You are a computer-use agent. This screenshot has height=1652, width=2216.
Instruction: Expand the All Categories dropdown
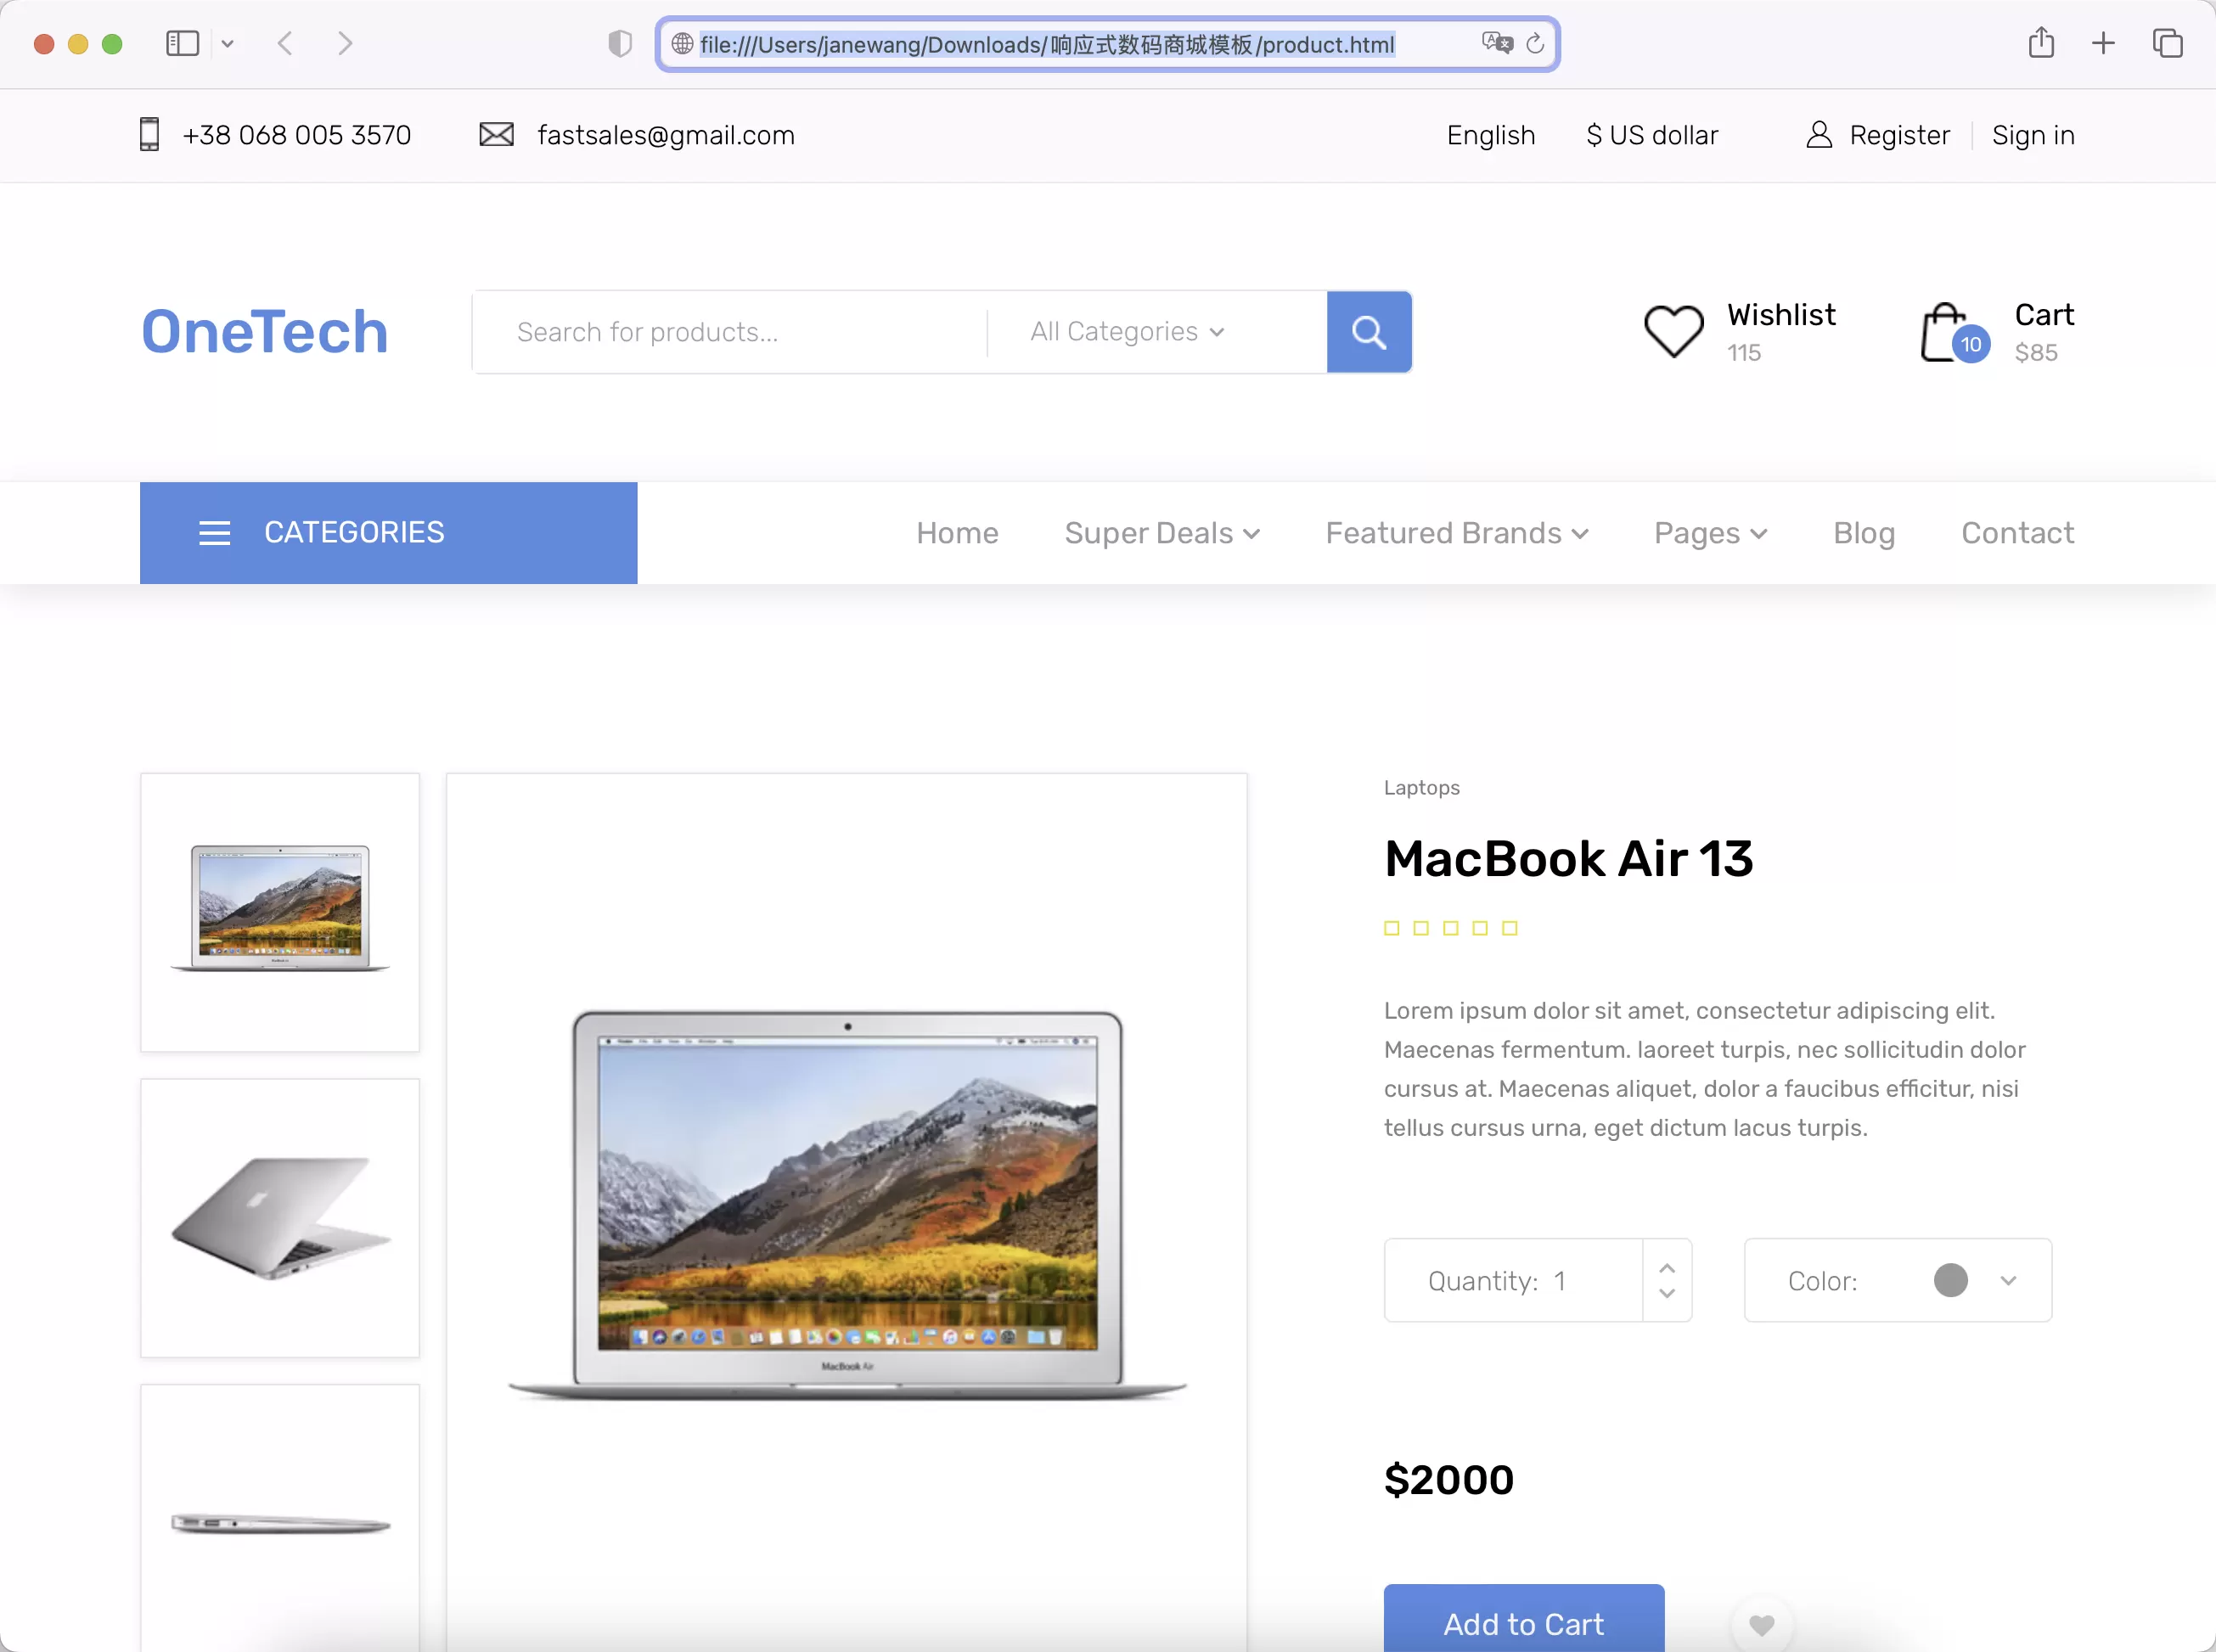tap(1127, 331)
